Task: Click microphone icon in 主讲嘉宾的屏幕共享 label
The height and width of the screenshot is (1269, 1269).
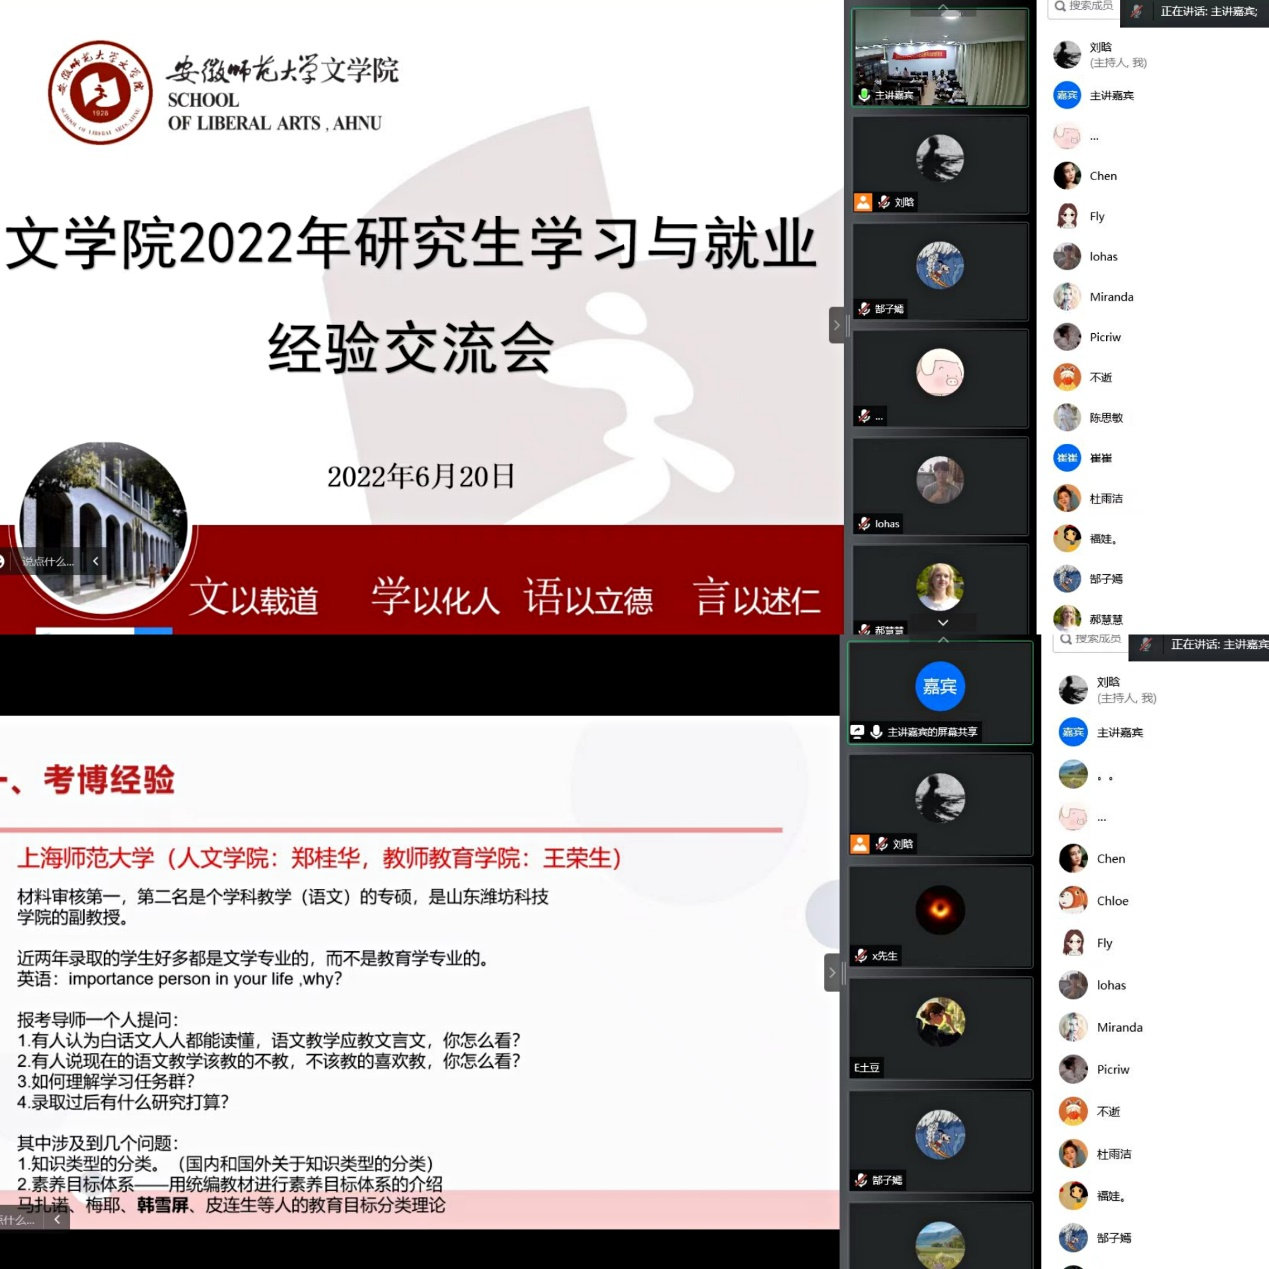Action: (876, 732)
